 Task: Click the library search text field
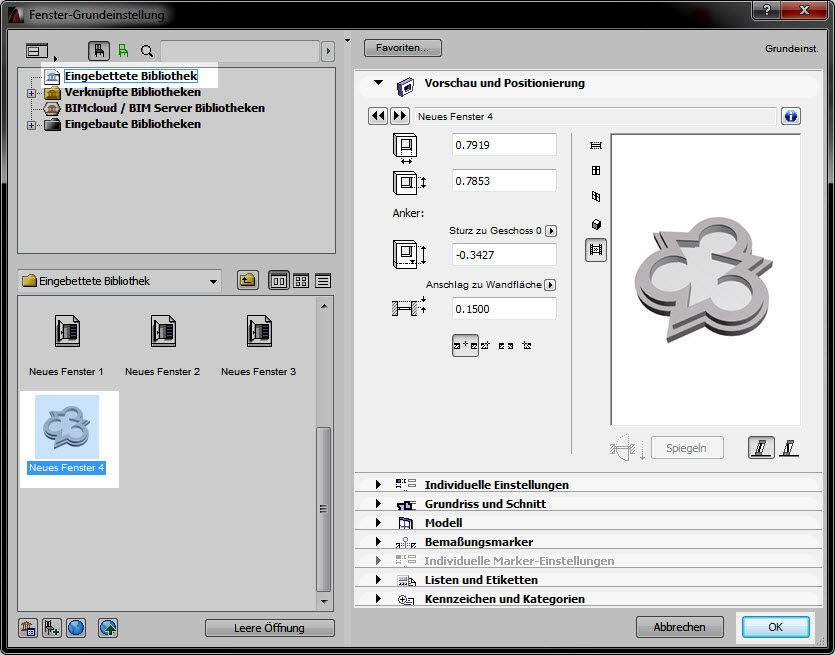coord(240,51)
